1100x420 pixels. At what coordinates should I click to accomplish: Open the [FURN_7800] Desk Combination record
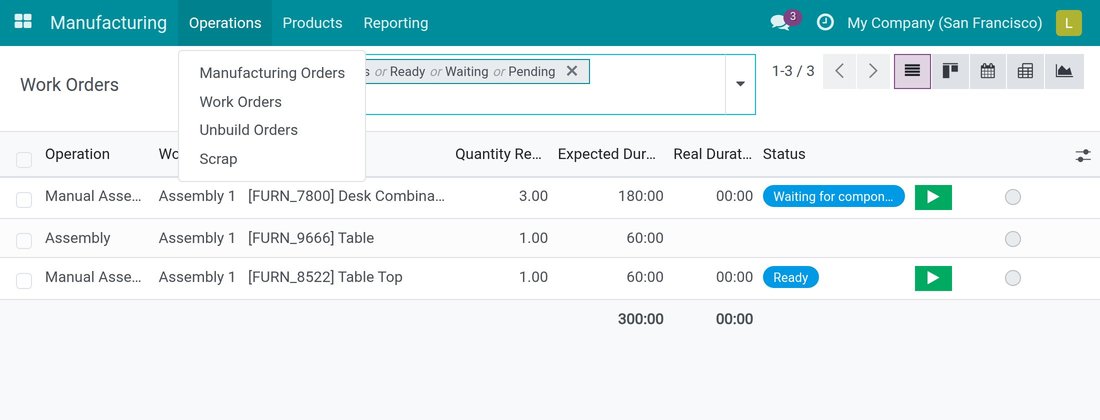346,196
